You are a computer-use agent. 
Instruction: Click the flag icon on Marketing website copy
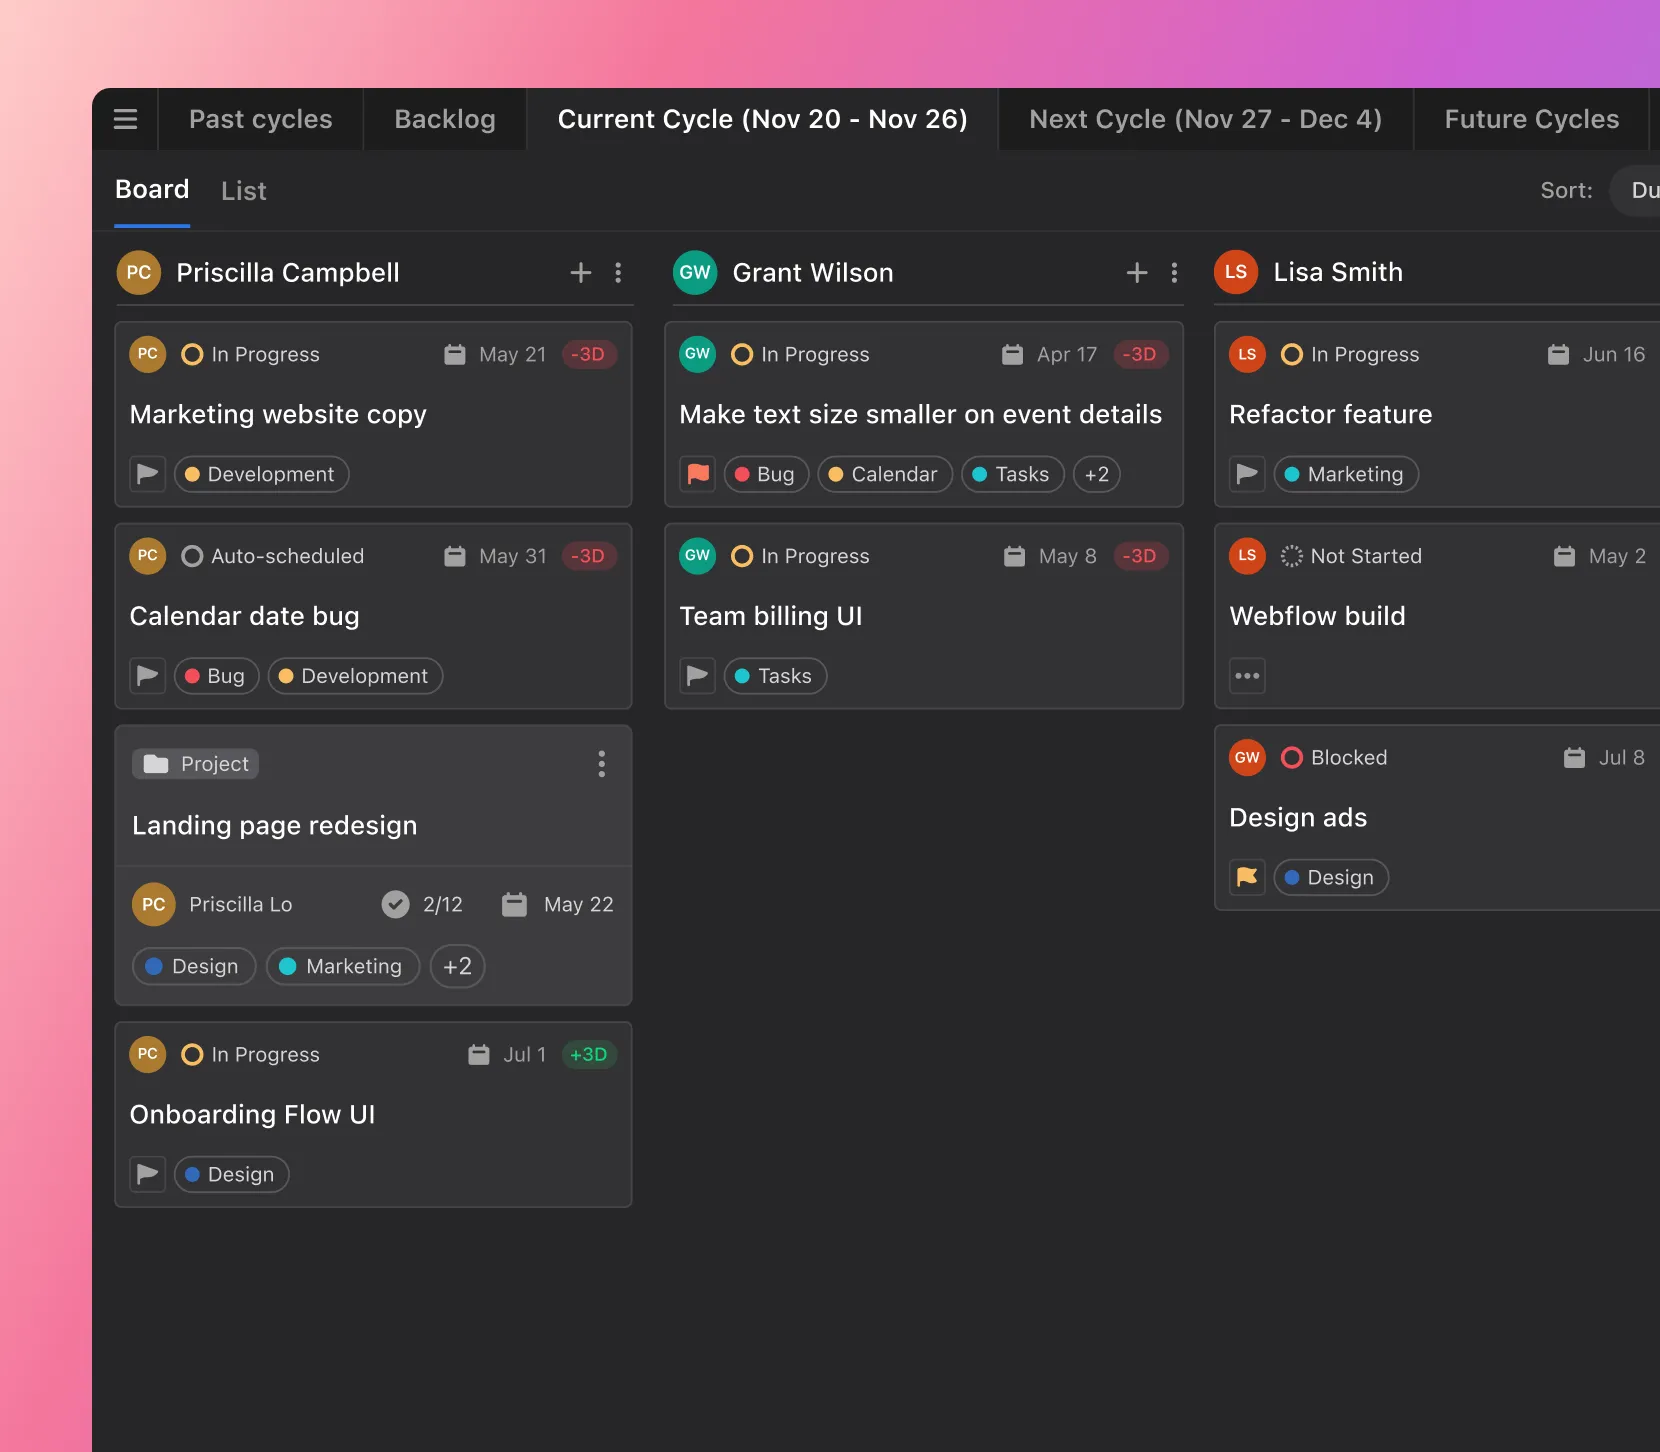coord(147,473)
